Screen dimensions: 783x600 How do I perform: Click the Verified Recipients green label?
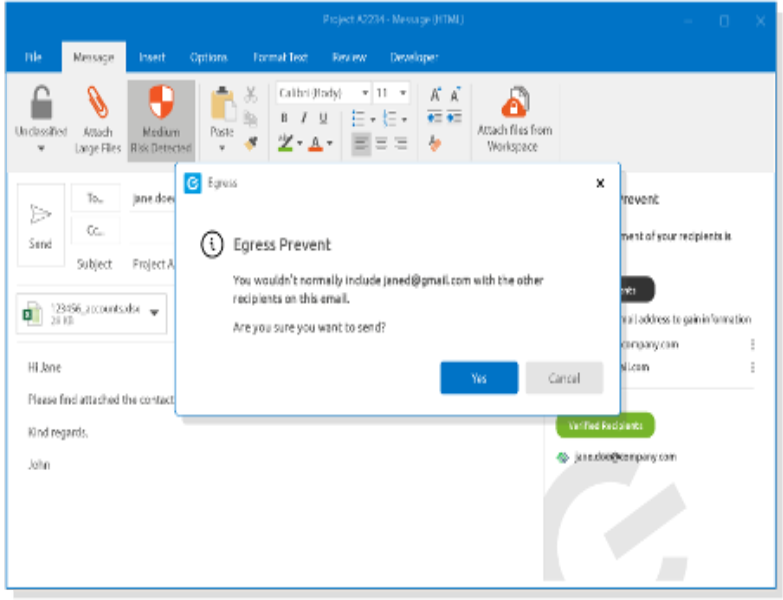604,425
